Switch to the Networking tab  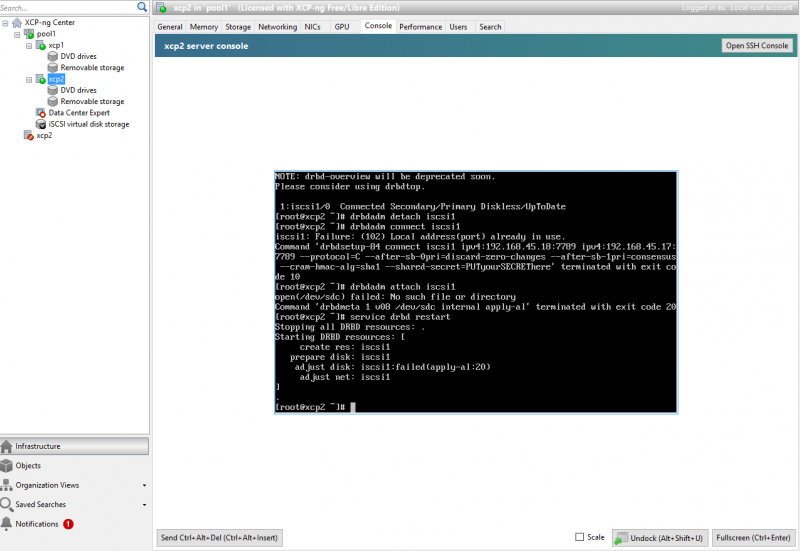click(277, 27)
